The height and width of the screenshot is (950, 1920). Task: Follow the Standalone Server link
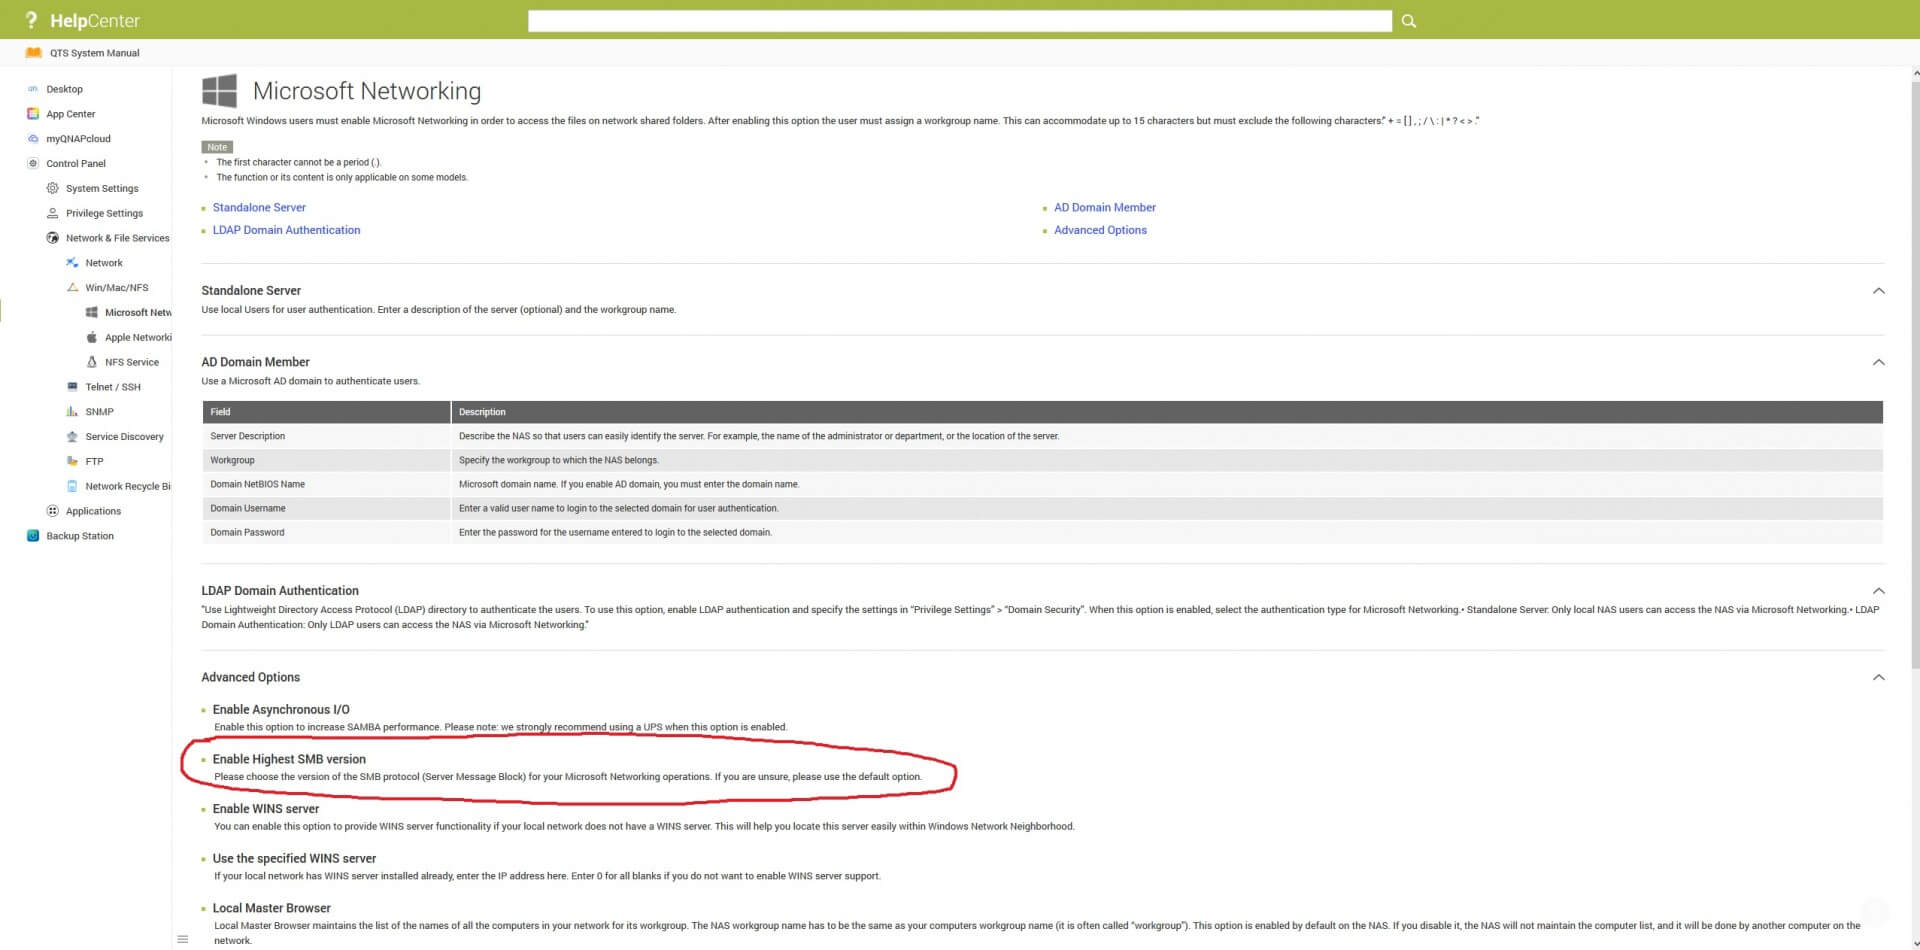259,208
